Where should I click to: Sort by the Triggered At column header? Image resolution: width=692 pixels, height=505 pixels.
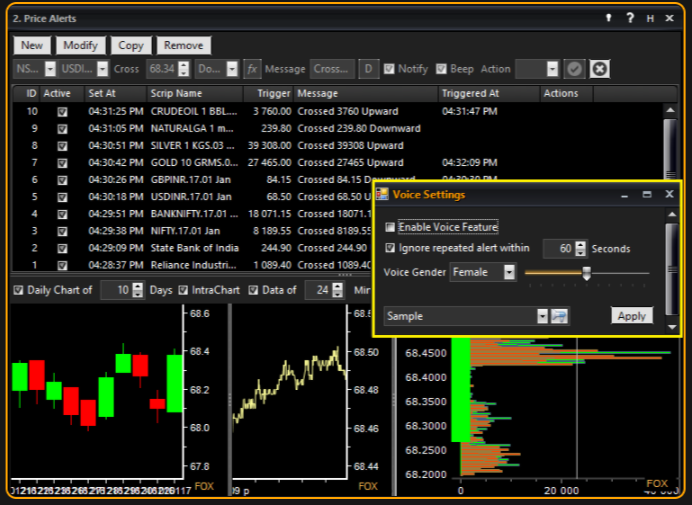[x=489, y=94]
